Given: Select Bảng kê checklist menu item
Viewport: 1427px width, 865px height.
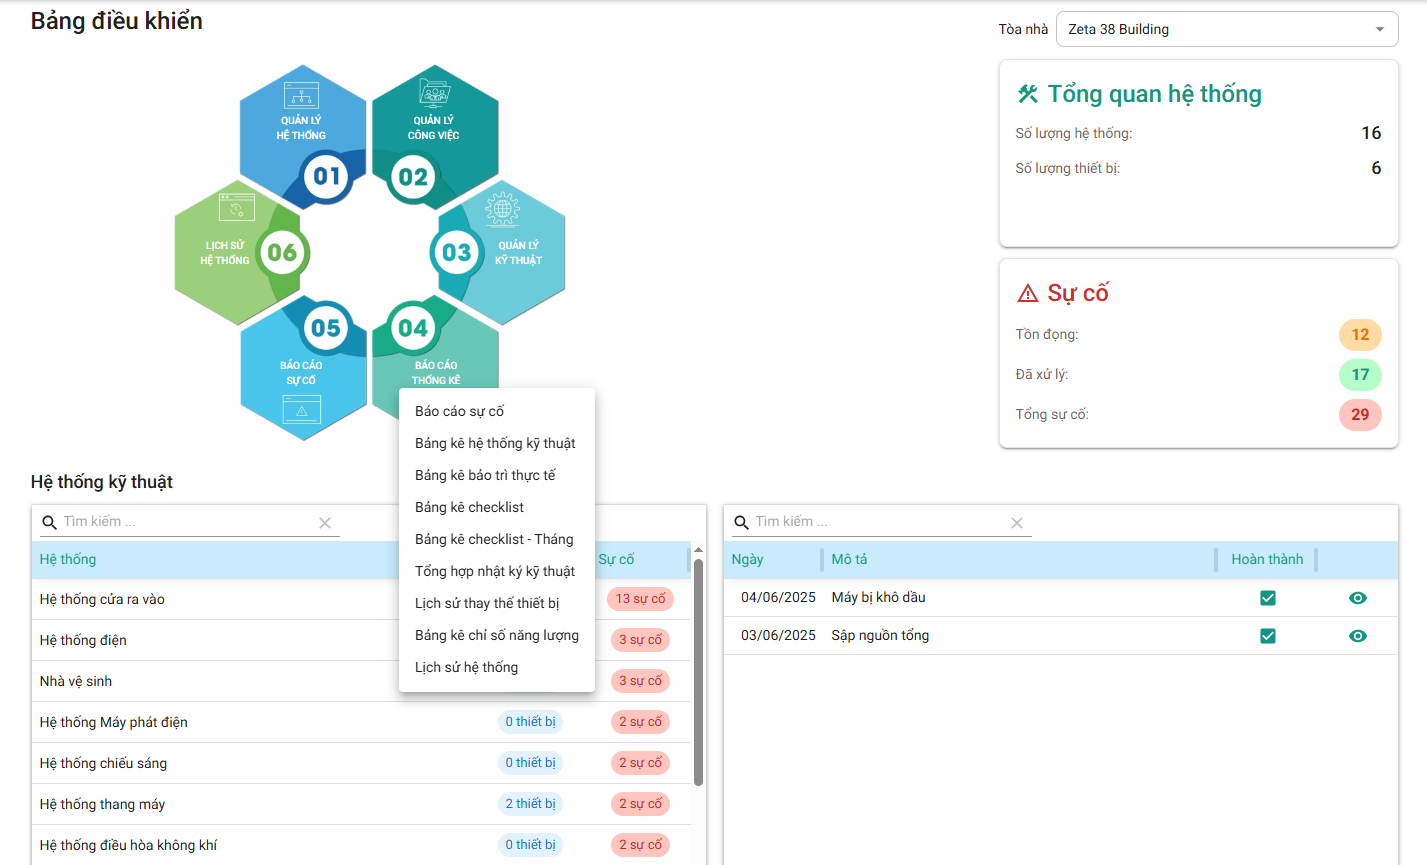Looking at the screenshot, I should pyautogui.click(x=469, y=507).
